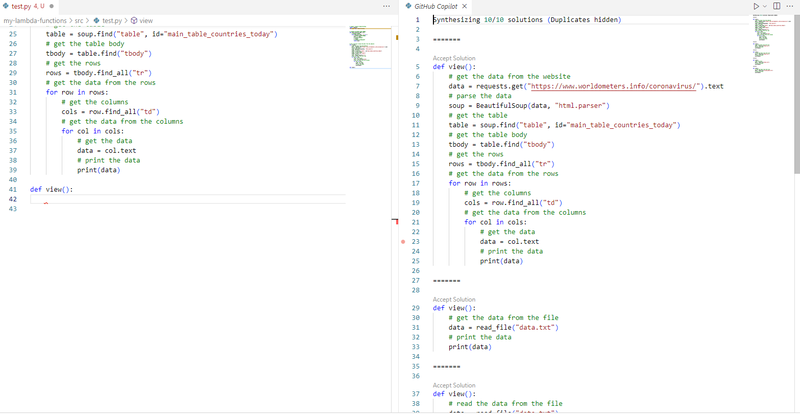This screenshot has width=800, height=414.
Task: Click Accept Solution above line 37
Action: pos(454,385)
